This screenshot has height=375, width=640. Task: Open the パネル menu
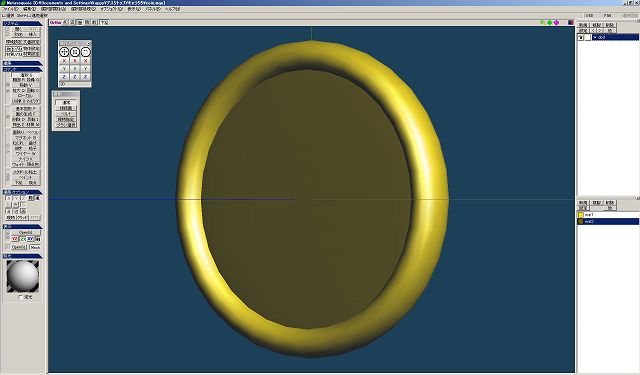153,9
